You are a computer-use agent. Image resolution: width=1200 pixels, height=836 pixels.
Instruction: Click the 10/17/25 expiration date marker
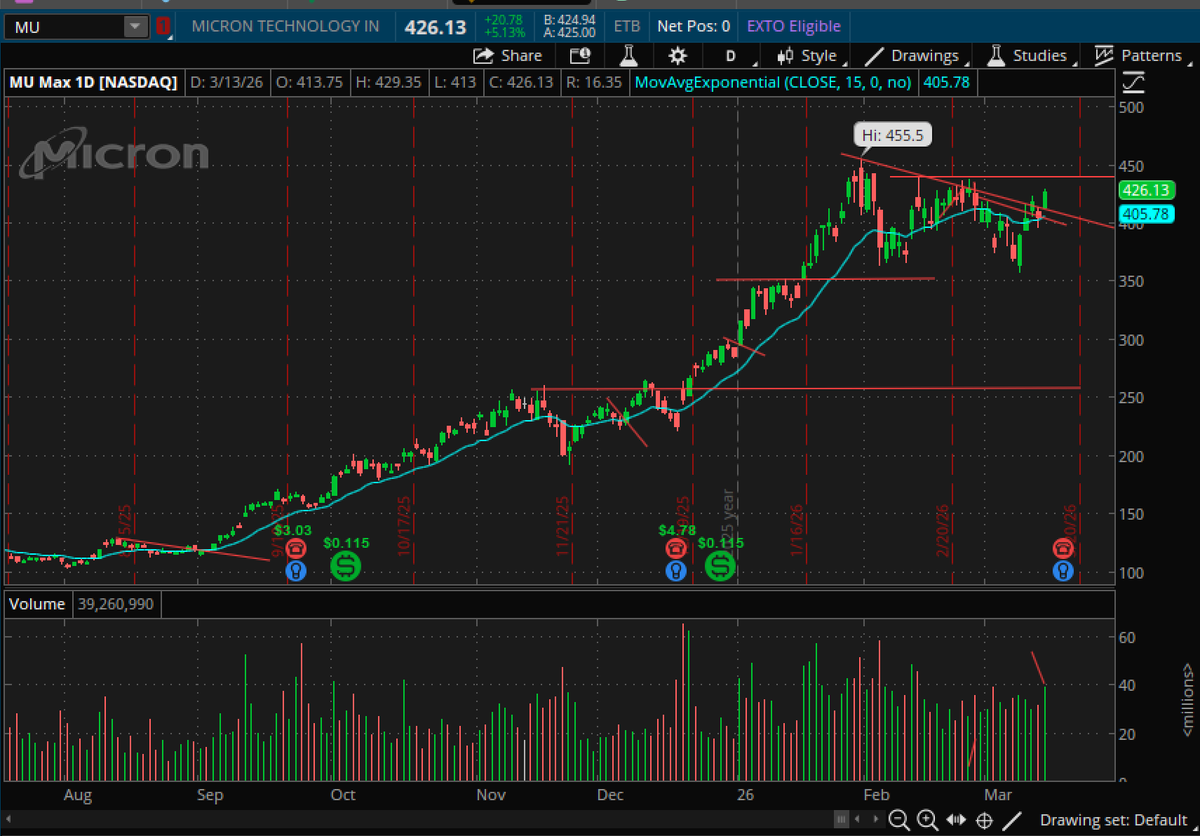(x=405, y=527)
